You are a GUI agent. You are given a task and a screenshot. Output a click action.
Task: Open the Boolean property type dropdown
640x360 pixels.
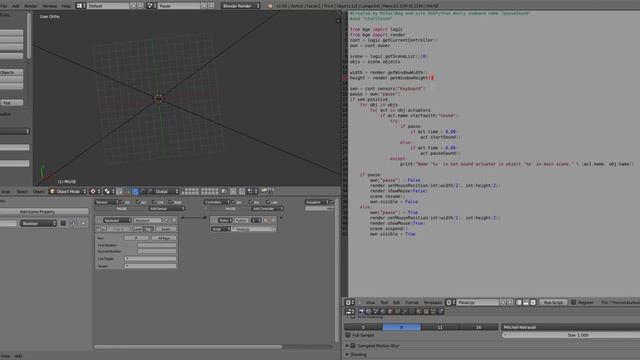(38, 223)
